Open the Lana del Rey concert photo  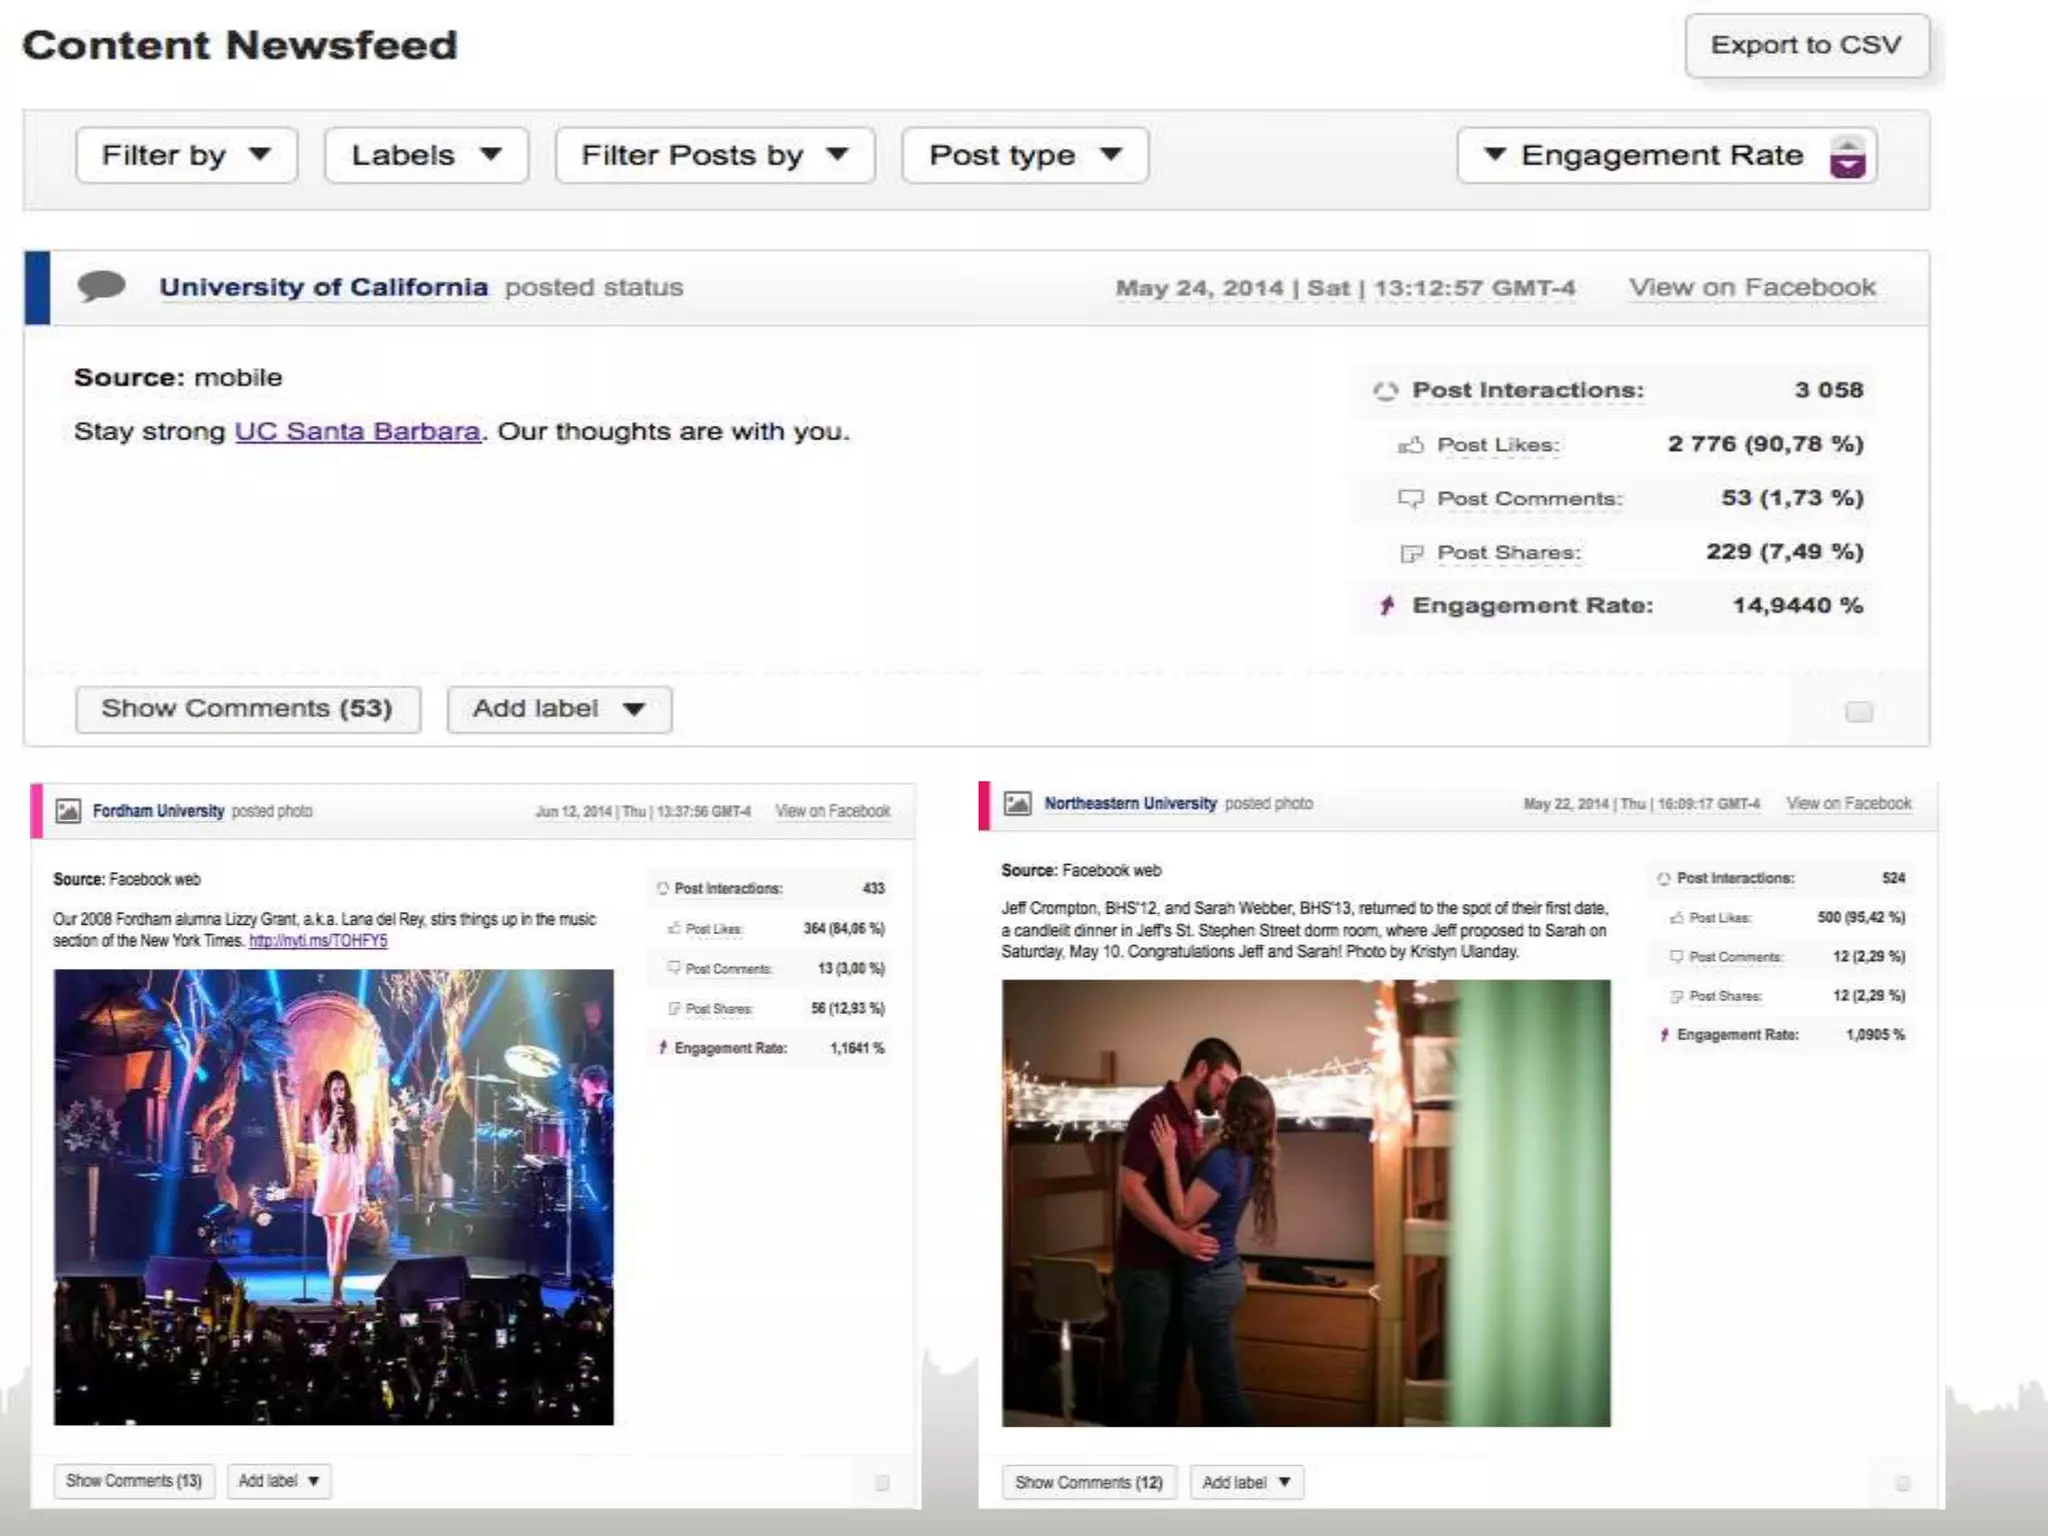coord(333,1196)
